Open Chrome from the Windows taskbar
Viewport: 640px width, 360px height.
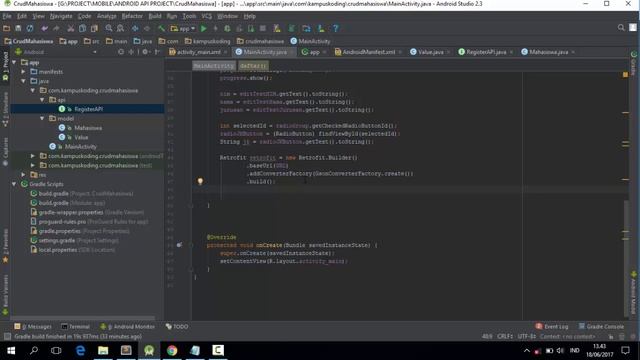pos(172,350)
